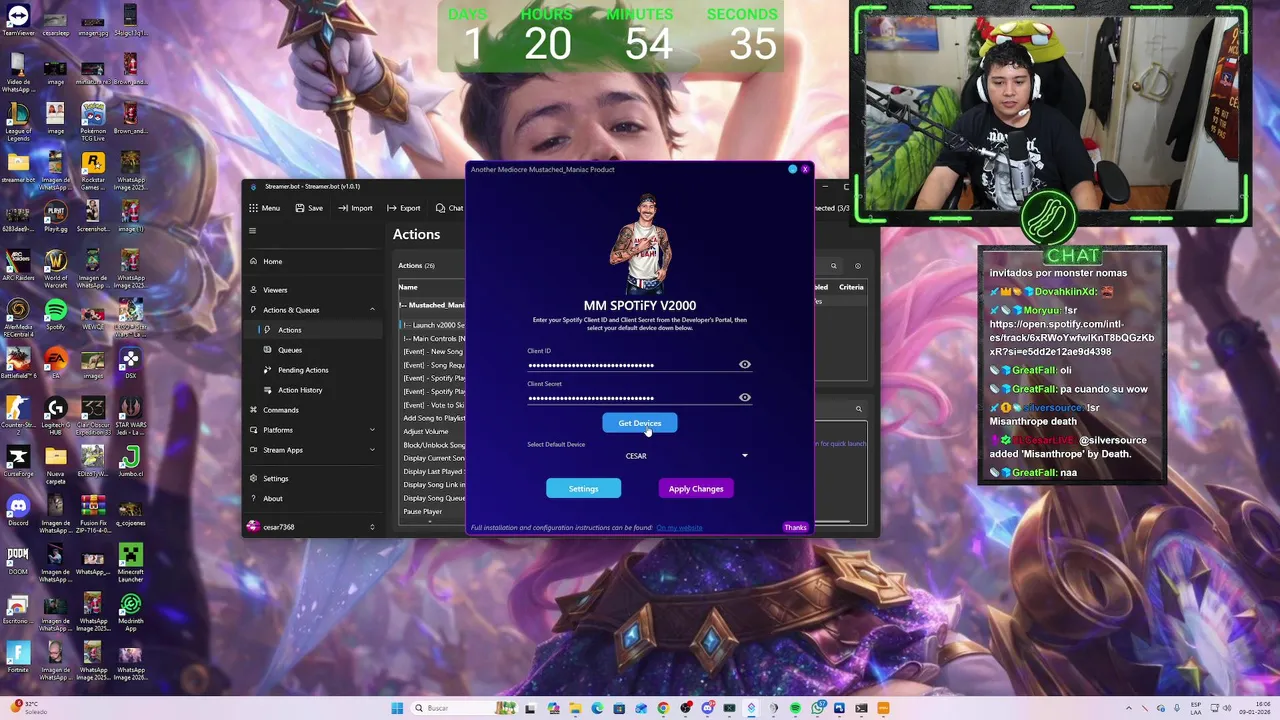The image size is (1280, 720).
Task: Open League of Legends desktop icon
Action: click(18, 120)
